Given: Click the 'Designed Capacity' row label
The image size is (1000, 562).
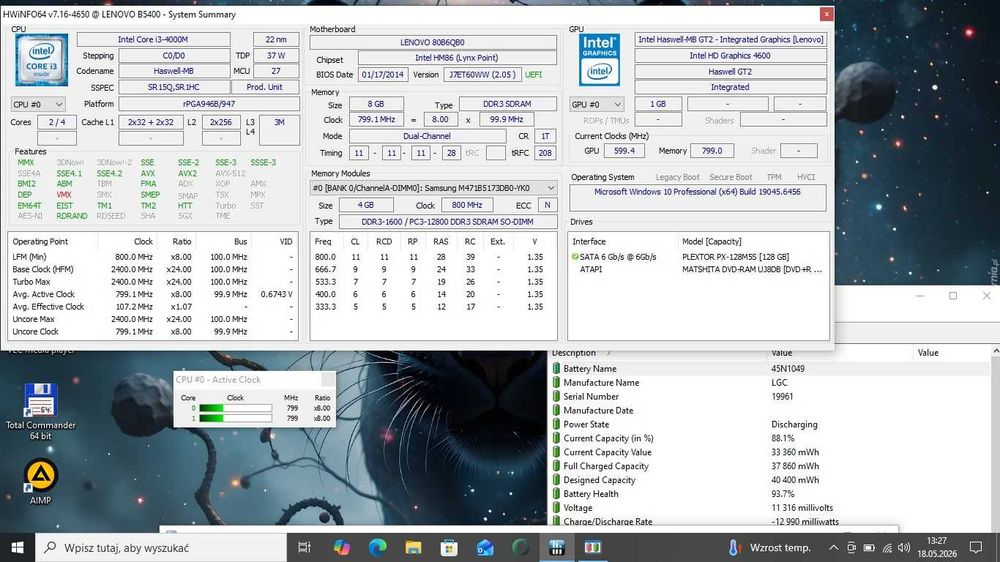Looking at the screenshot, I should 599,480.
